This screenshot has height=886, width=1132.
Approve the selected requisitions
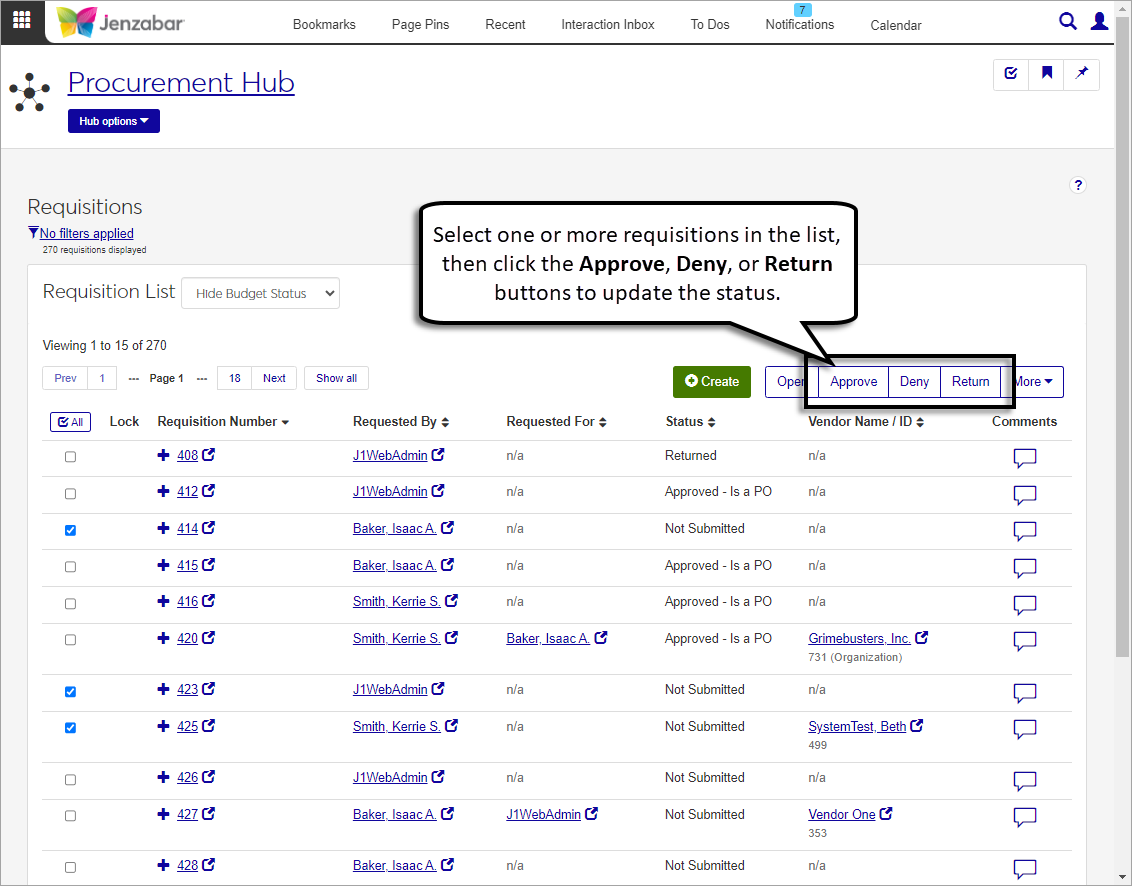(x=853, y=381)
